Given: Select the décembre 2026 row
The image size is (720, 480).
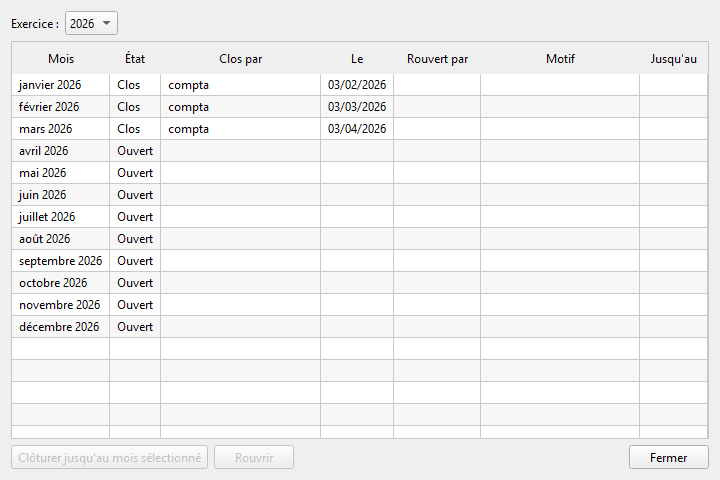Looking at the screenshot, I should tap(360, 327).
